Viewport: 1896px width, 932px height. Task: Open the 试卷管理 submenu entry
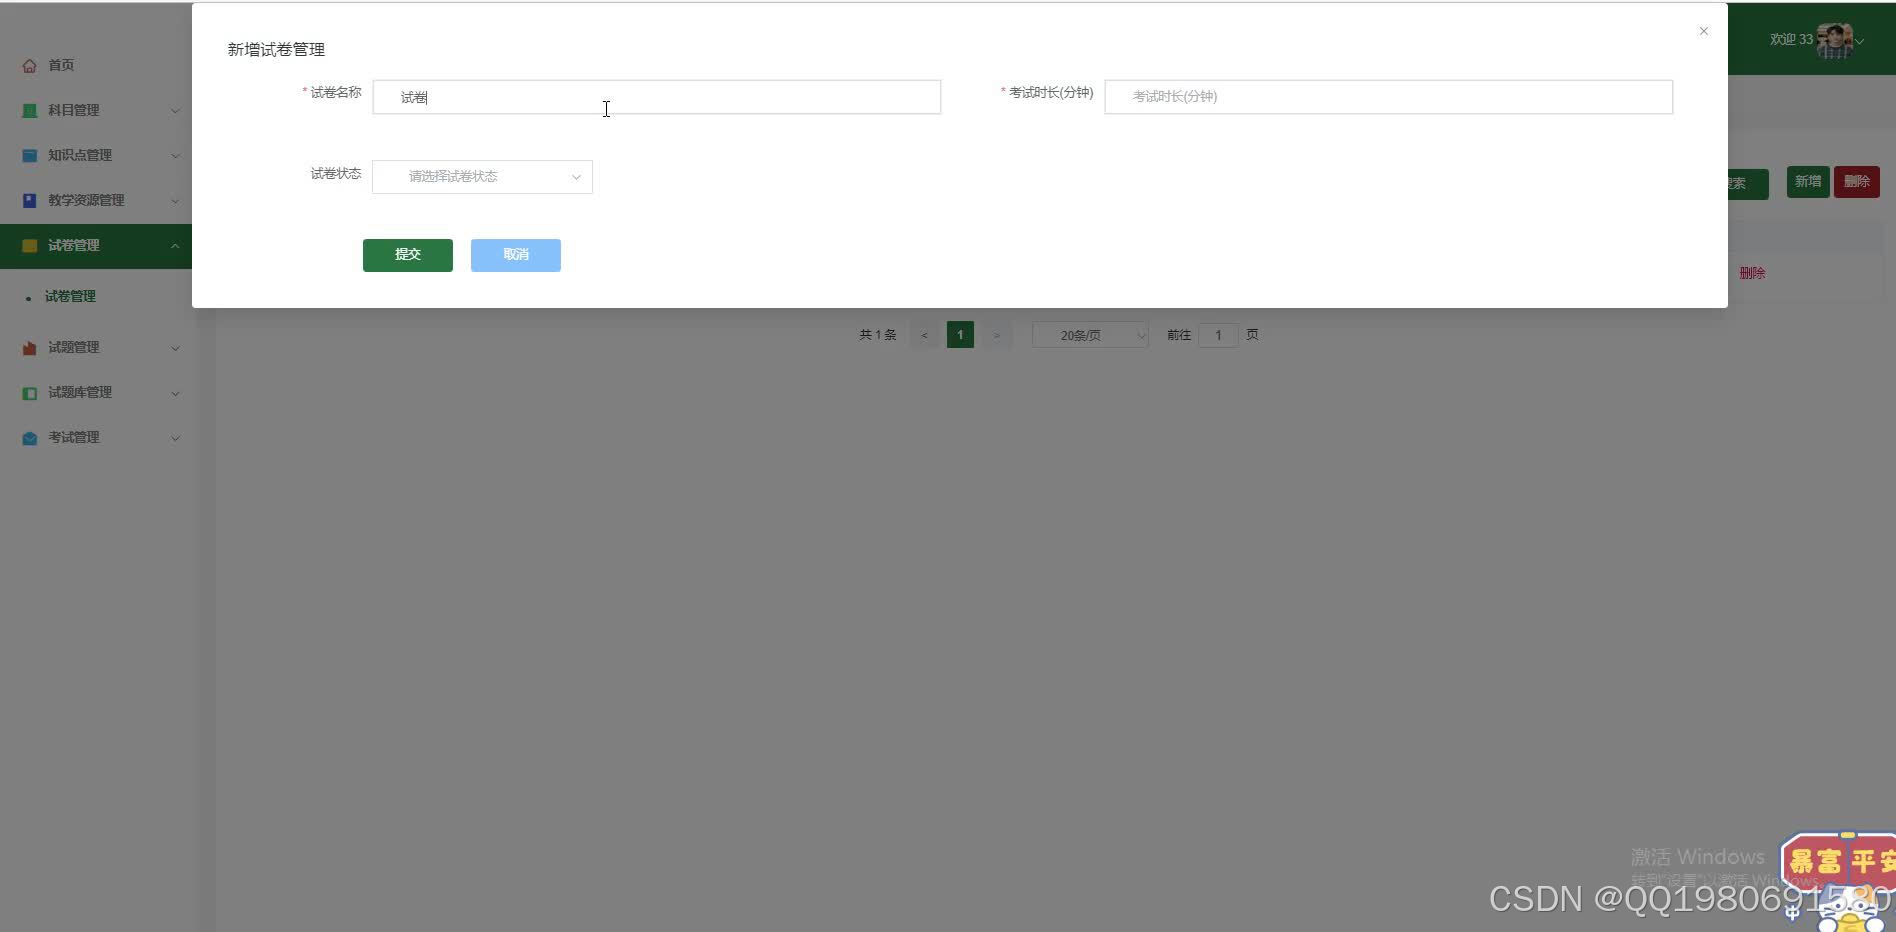coord(70,296)
